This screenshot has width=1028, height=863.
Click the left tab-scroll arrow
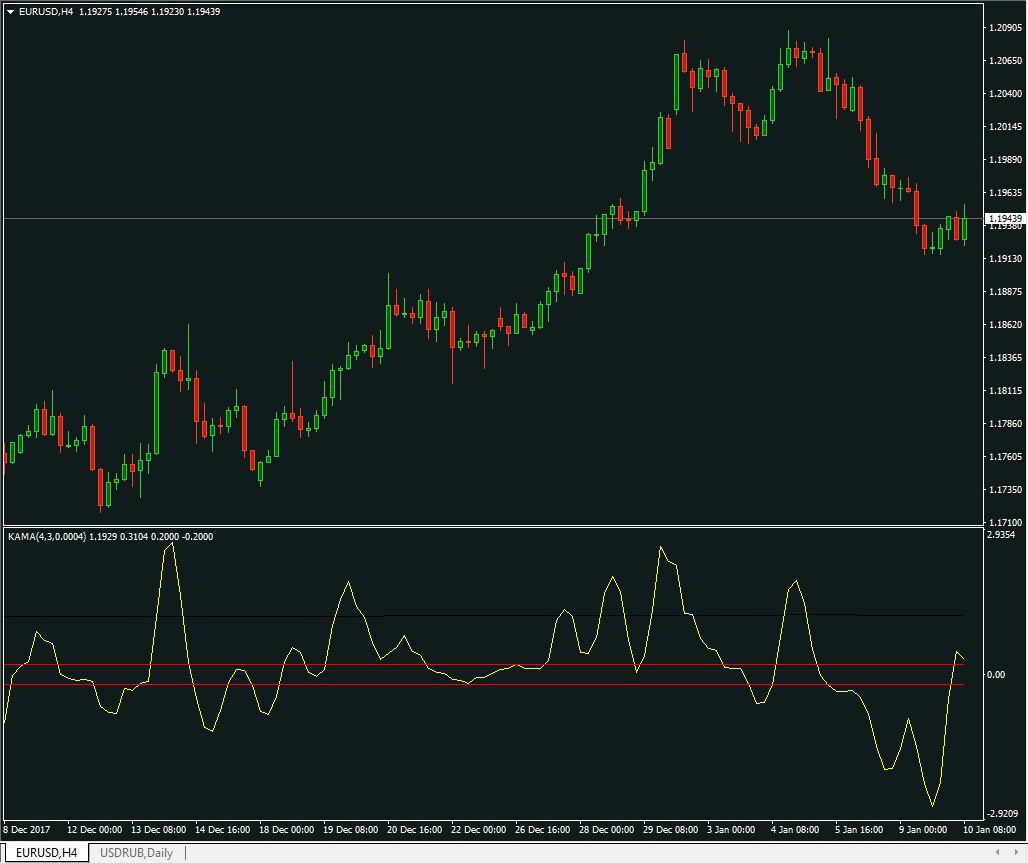point(998,852)
